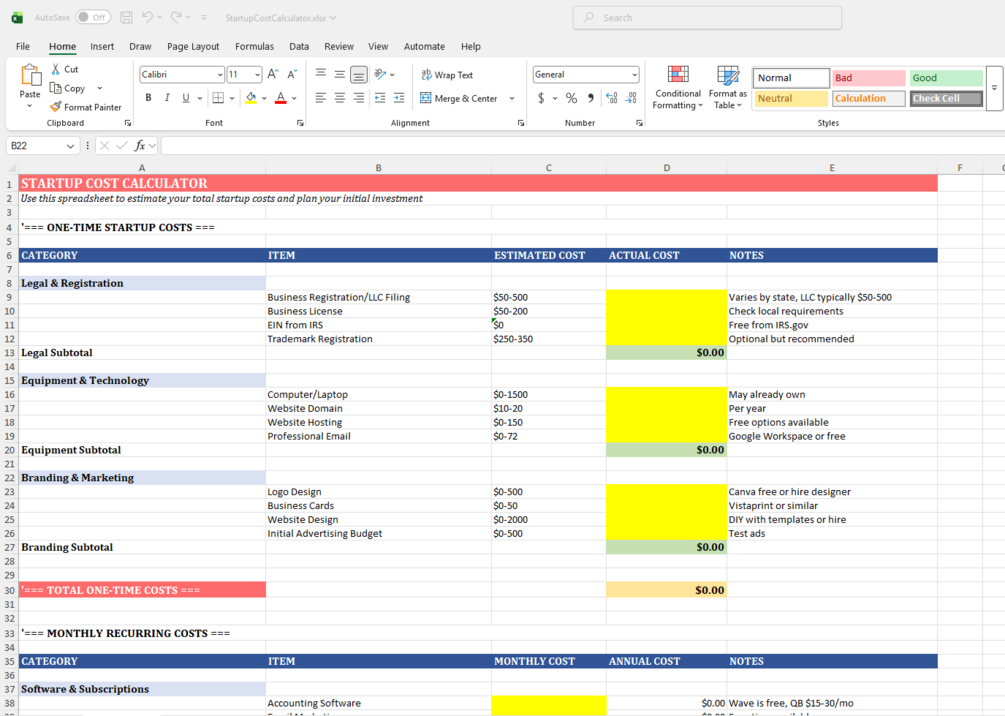Toggle Bold formatting
This screenshot has height=716, width=1005.
click(x=149, y=97)
